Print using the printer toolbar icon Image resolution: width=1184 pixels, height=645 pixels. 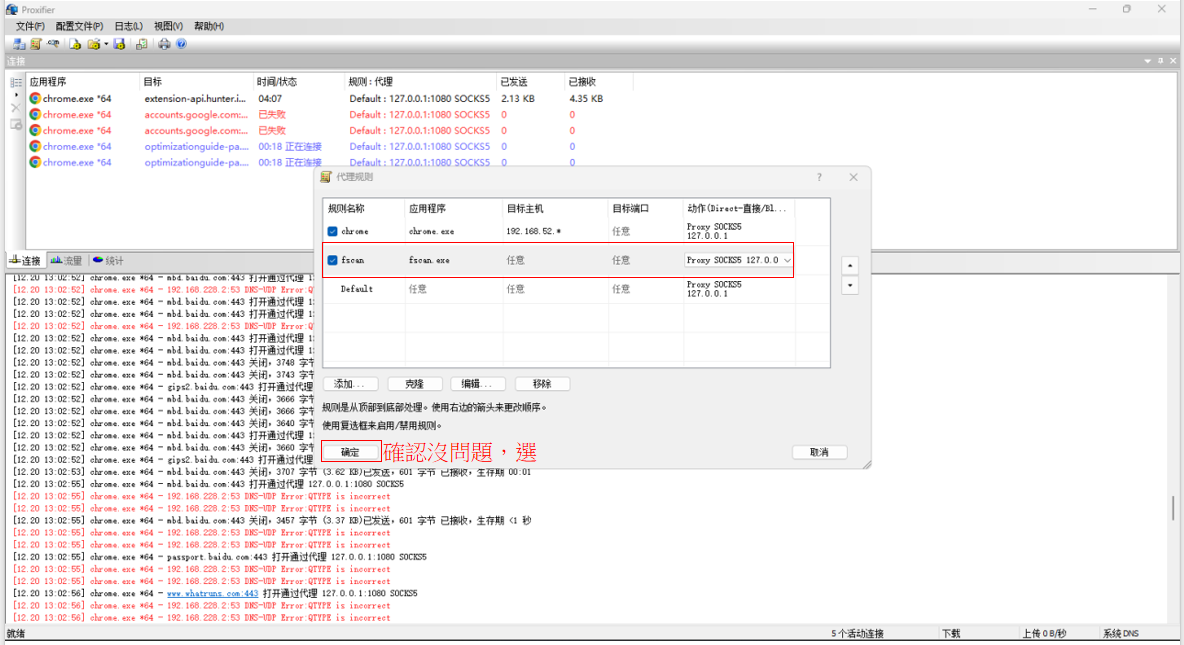(164, 45)
